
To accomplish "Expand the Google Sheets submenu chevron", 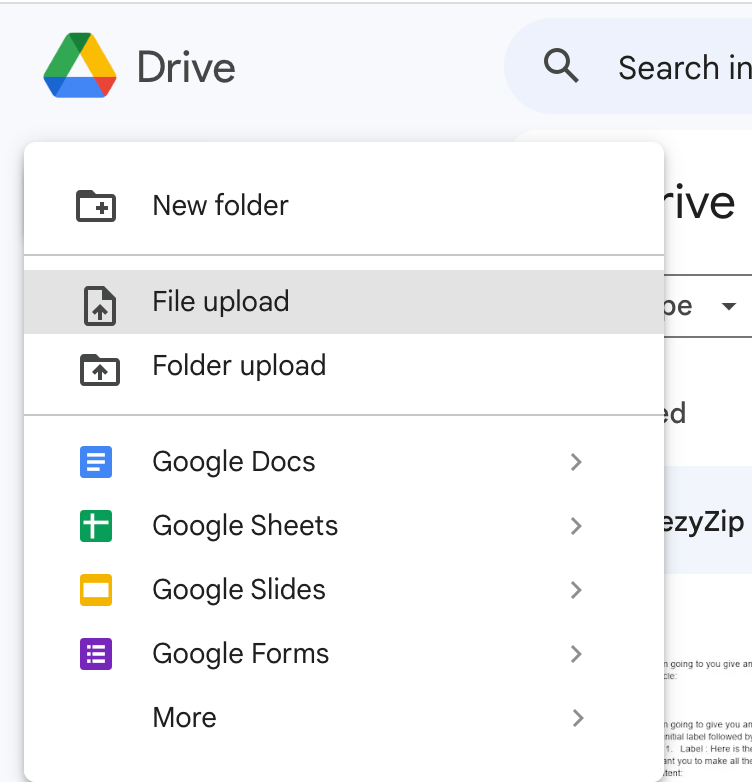I will [576, 526].
